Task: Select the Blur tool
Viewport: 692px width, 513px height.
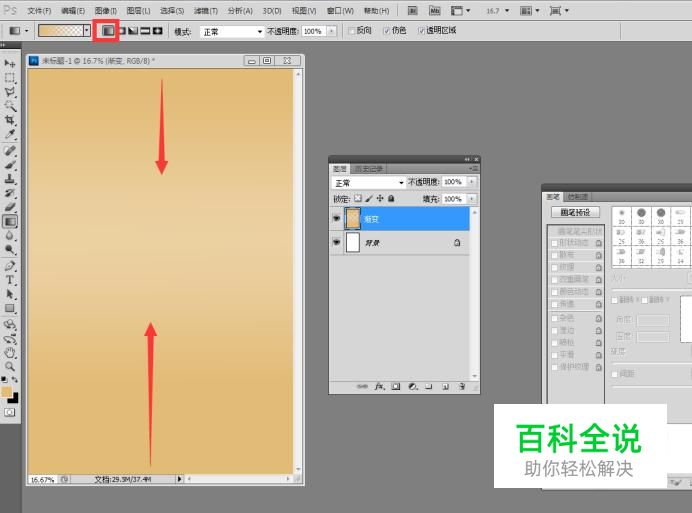Action: [x=9, y=235]
